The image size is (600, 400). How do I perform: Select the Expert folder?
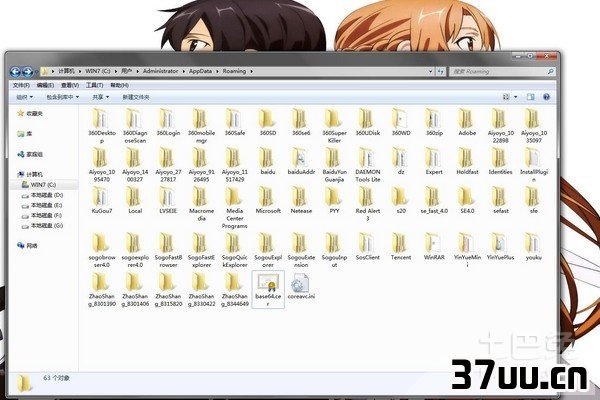click(x=434, y=161)
